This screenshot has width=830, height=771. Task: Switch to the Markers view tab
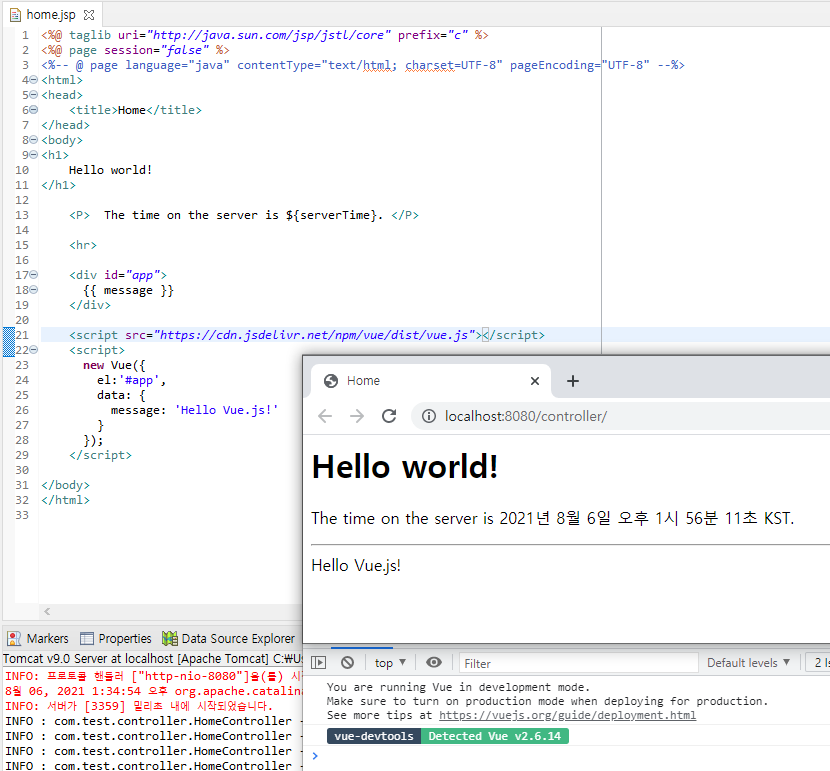[38, 639]
